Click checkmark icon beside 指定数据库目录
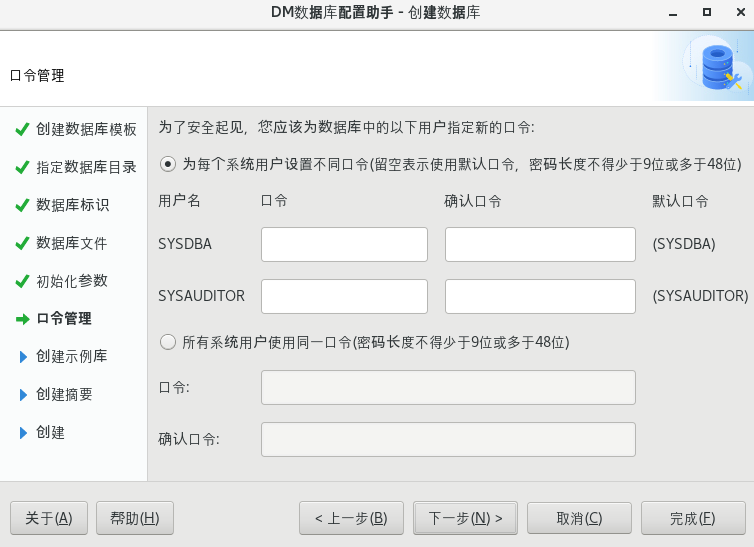 tap(22, 167)
